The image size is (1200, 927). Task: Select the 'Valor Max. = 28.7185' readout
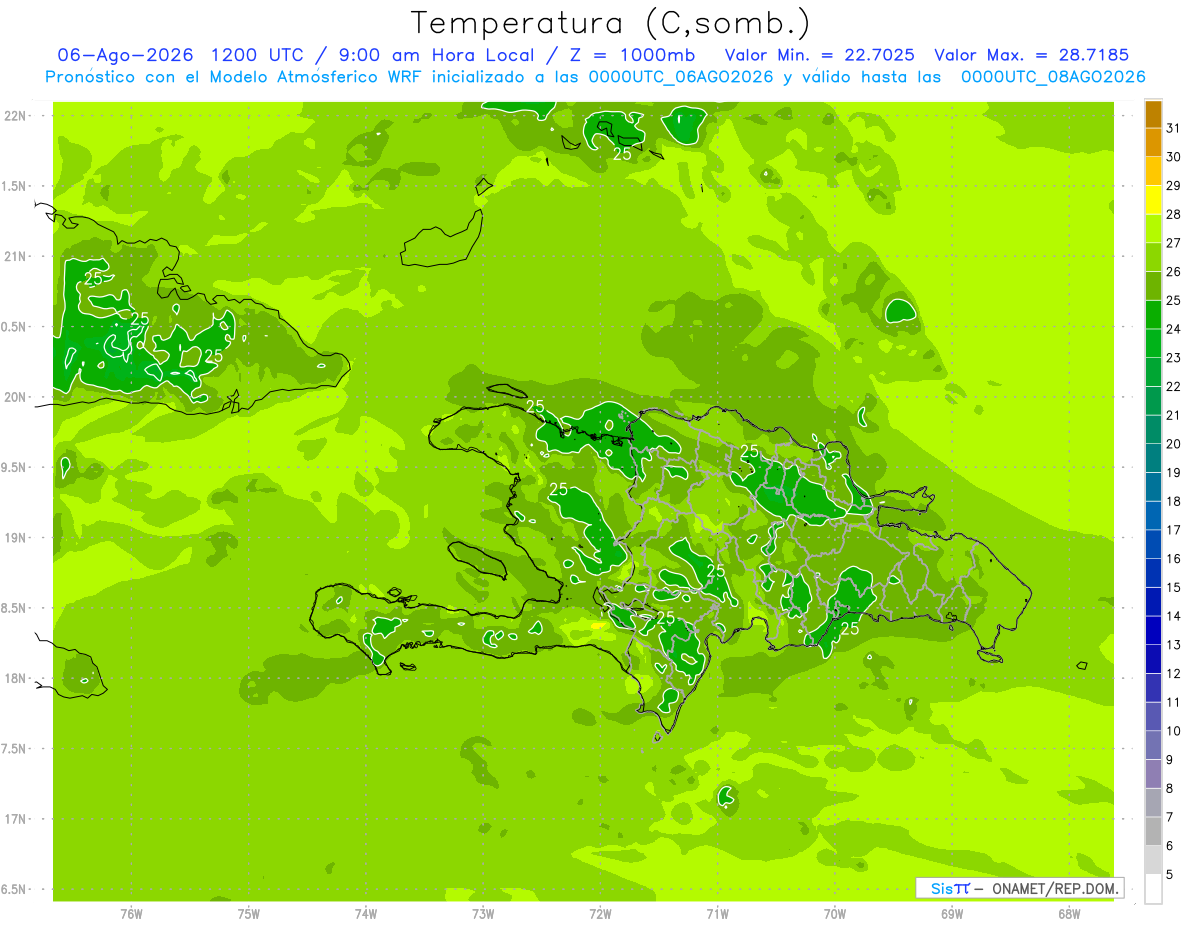(x=1031, y=55)
